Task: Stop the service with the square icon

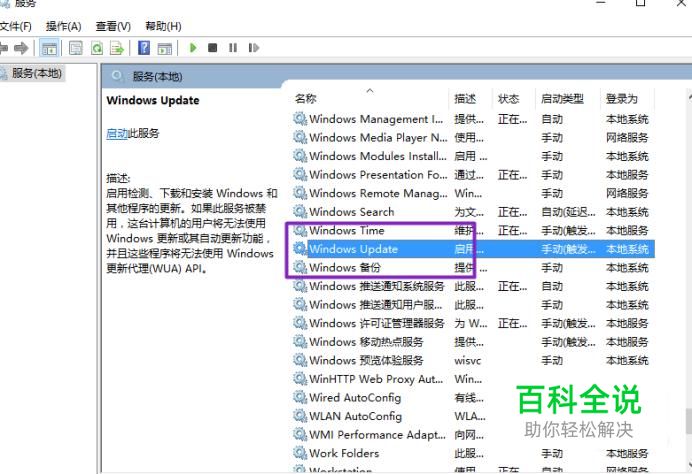Action: click(x=212, y=48)
